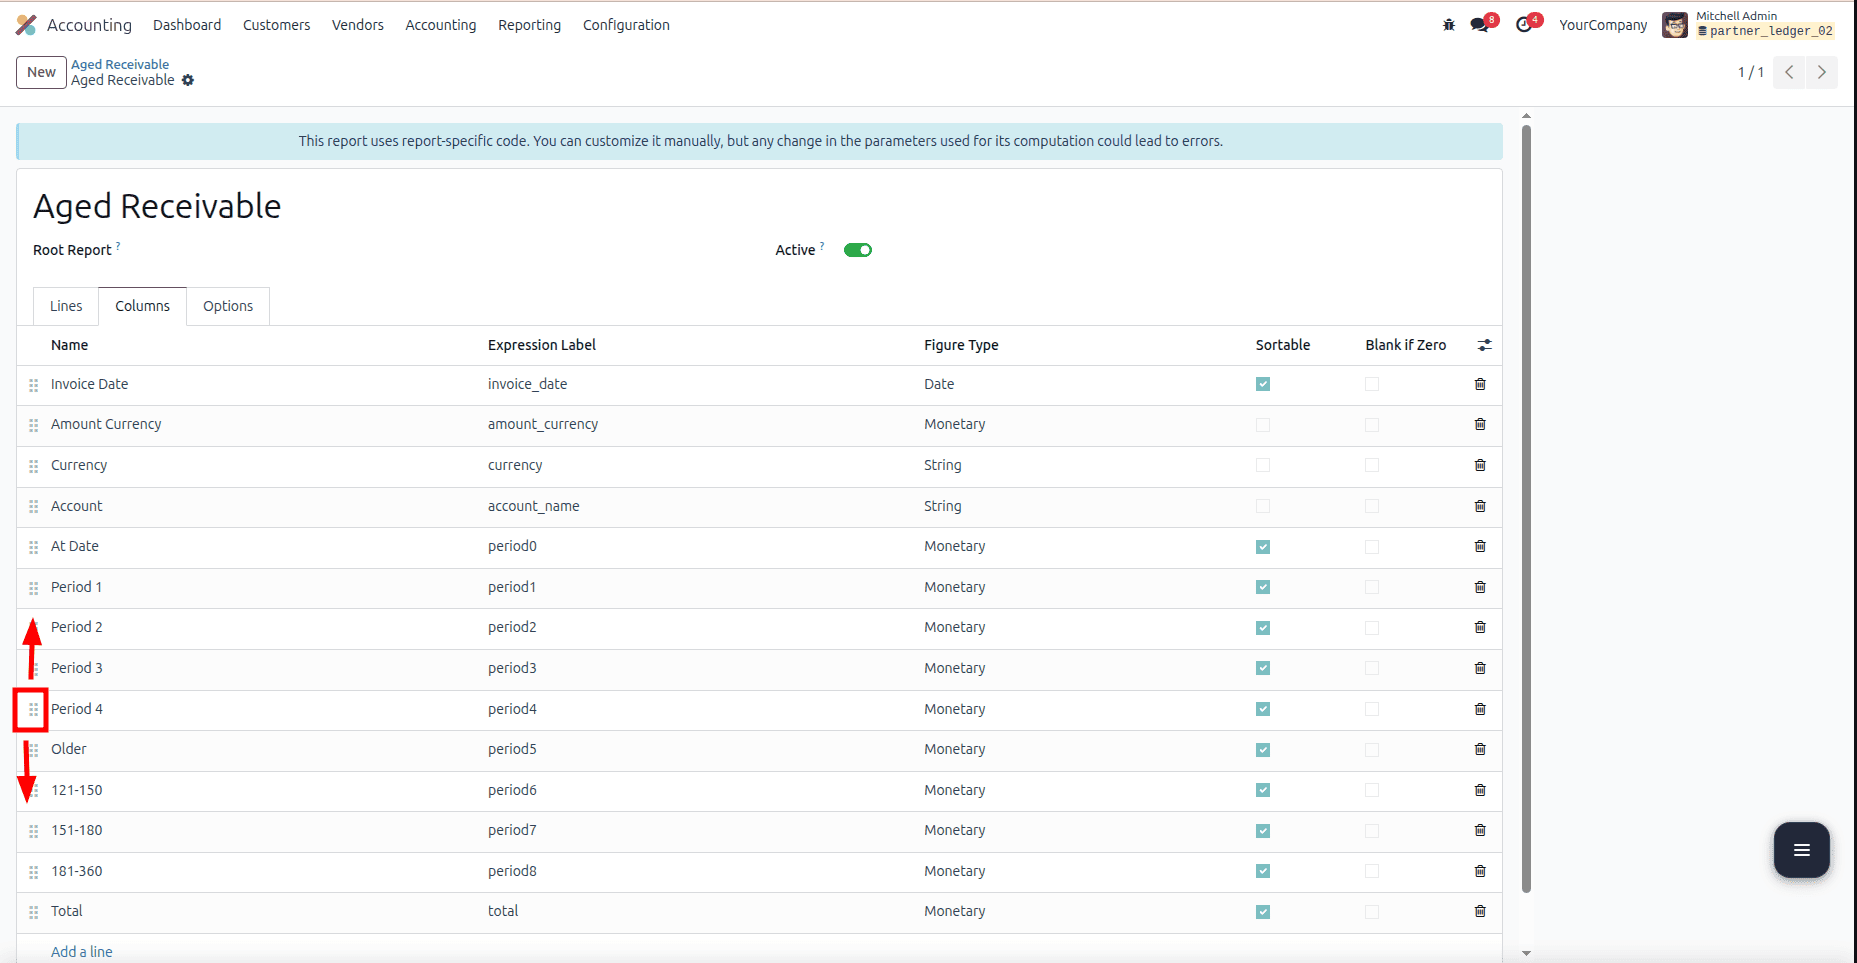Go to the Dashboard menu item
This screenshot has width=1857, height=963.
(x=187, y=25)
